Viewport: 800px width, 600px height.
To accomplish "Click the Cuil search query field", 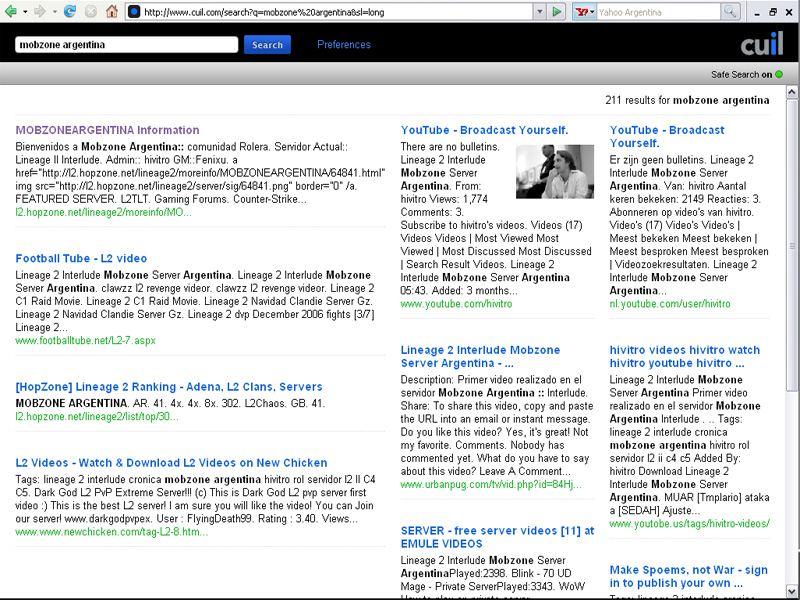I will point(125,45).
